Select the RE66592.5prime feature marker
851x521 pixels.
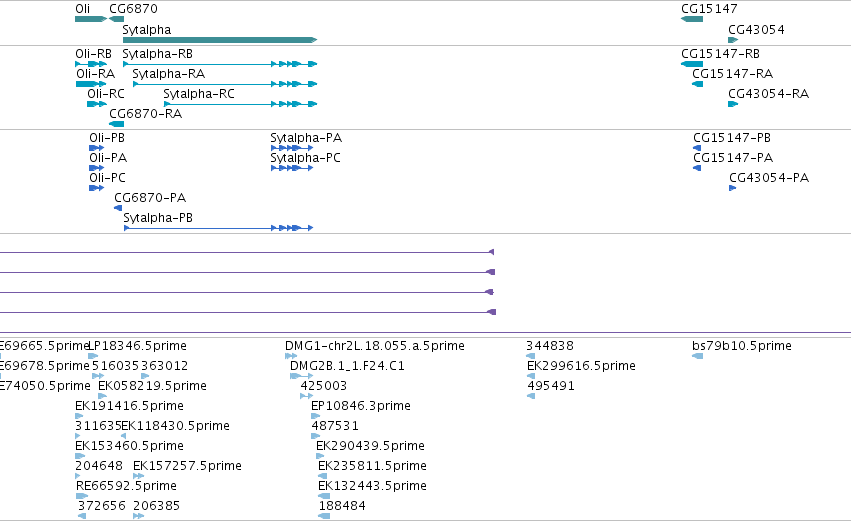coord(82,496)
